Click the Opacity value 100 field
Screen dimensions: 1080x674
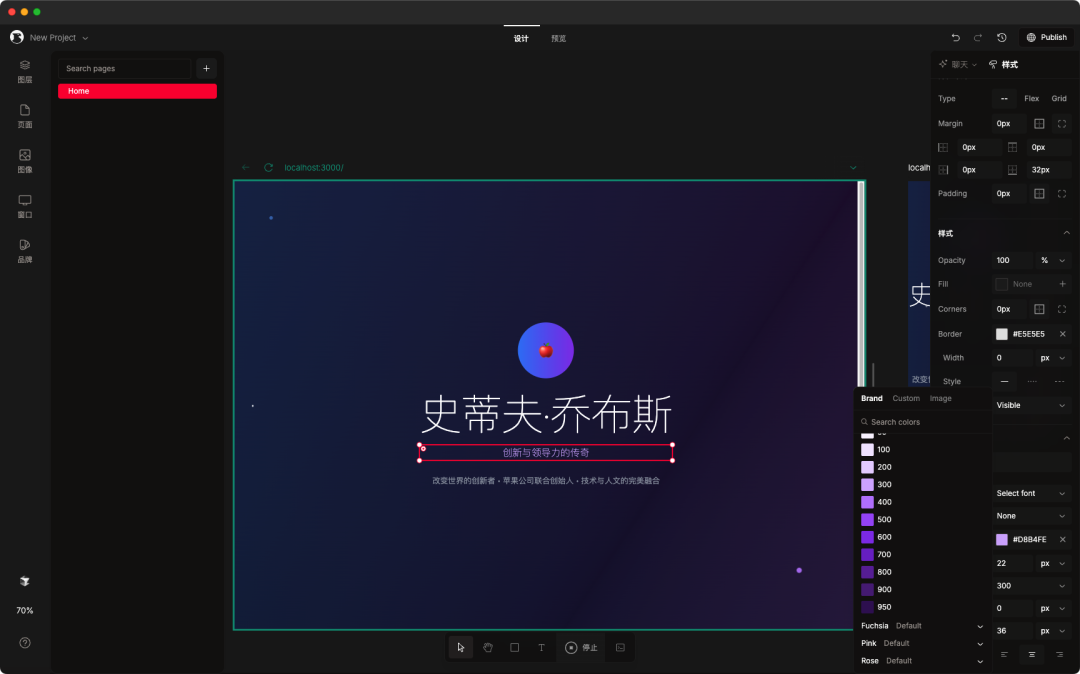(x=1012, y=260)
